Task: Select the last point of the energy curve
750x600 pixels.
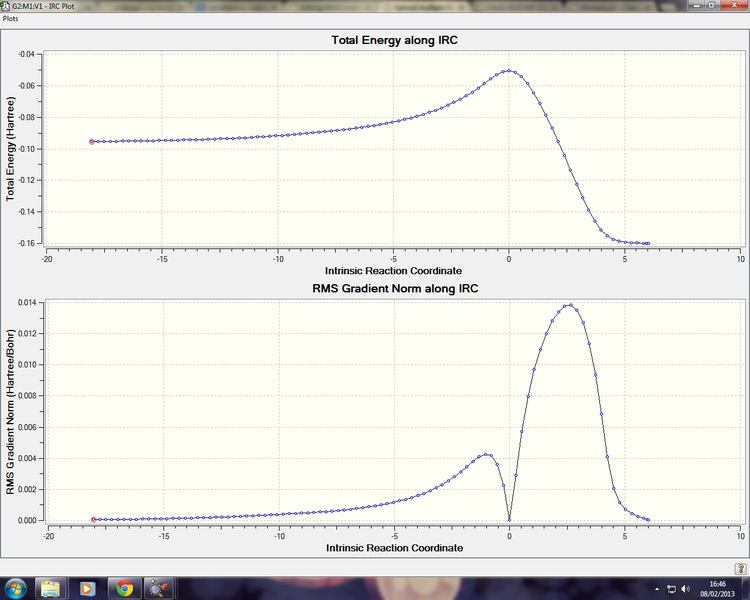Action: [x=648, y=244]
